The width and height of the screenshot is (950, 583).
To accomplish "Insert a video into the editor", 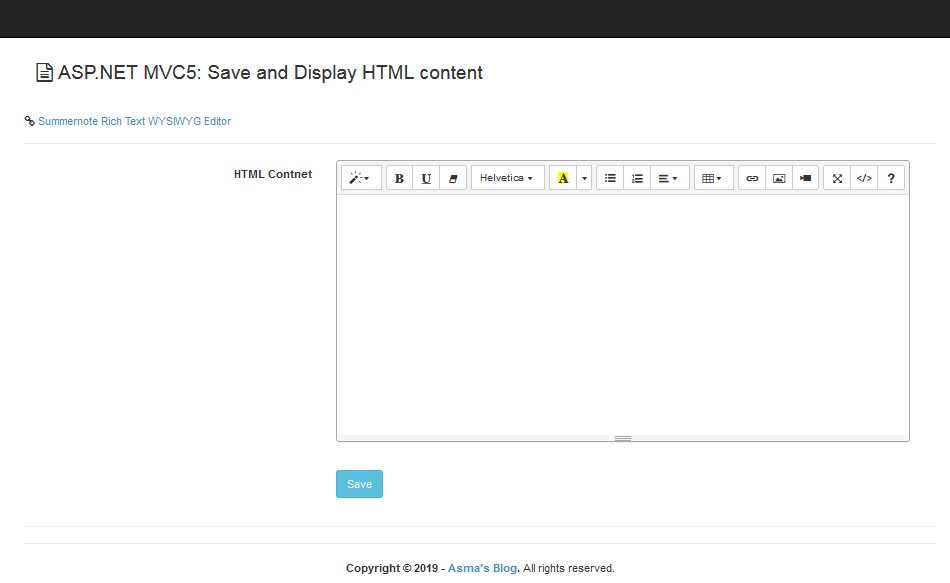I will [805, 177].
